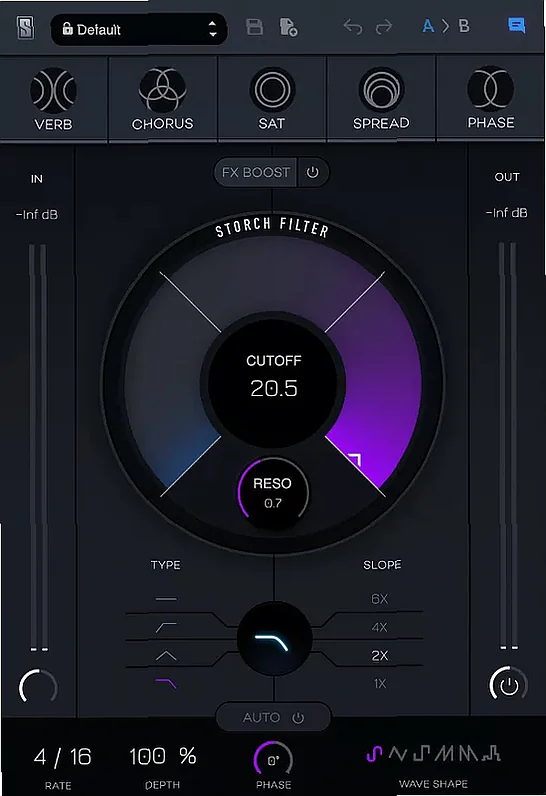The image size is (546, 796).
Task: Select the high-pass filter type icon
Action: 166,627
